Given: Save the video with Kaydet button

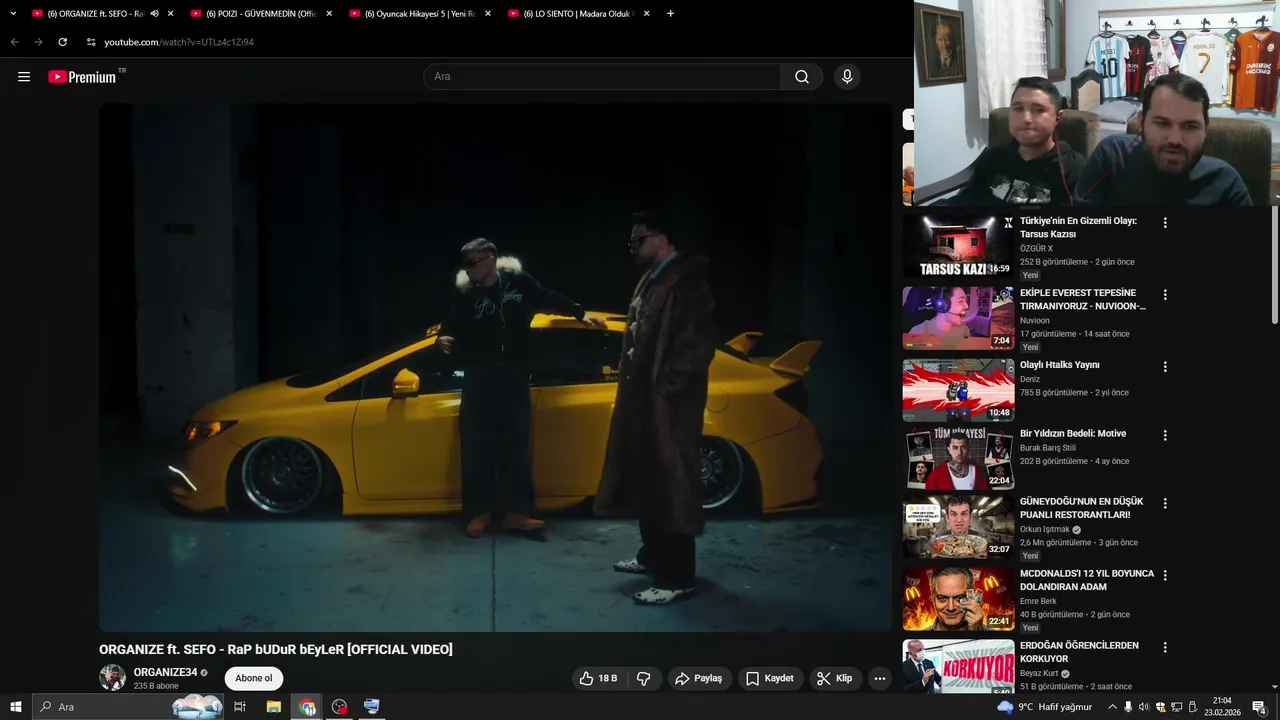Looking at the screenshot, I should coord(770,678).
